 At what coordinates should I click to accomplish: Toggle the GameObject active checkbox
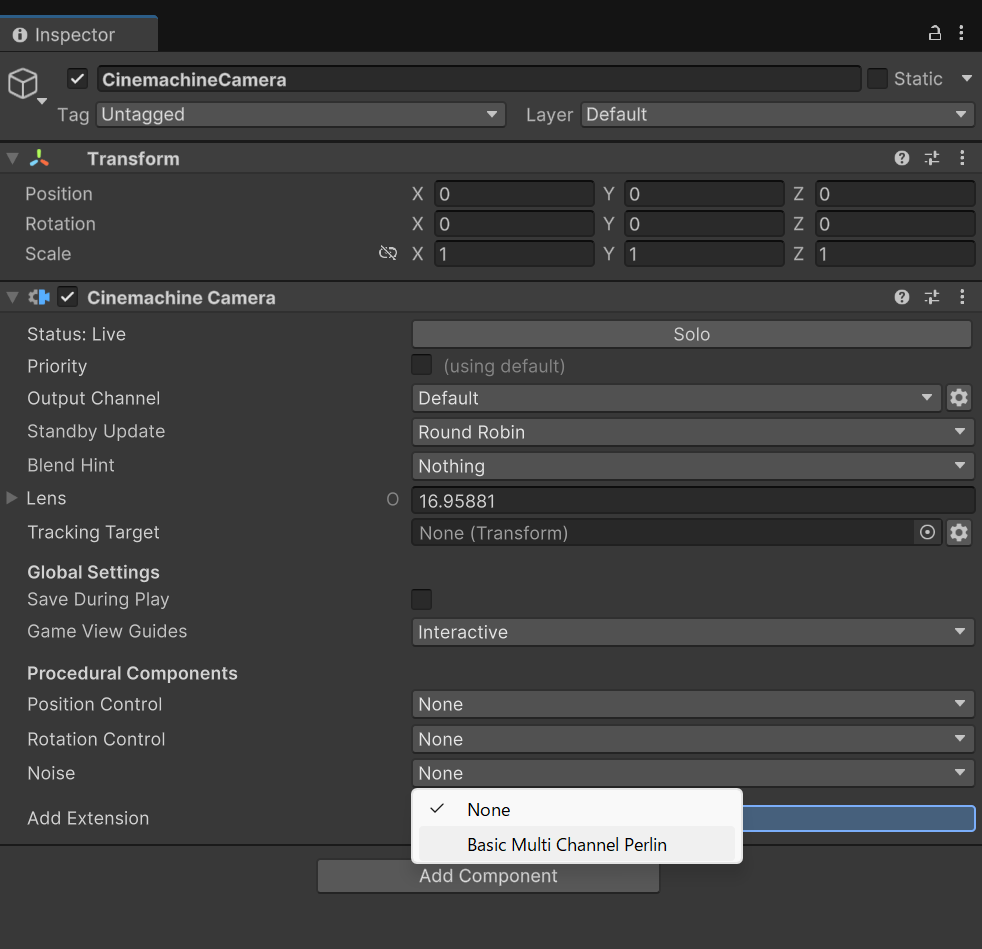pos(78,79)
